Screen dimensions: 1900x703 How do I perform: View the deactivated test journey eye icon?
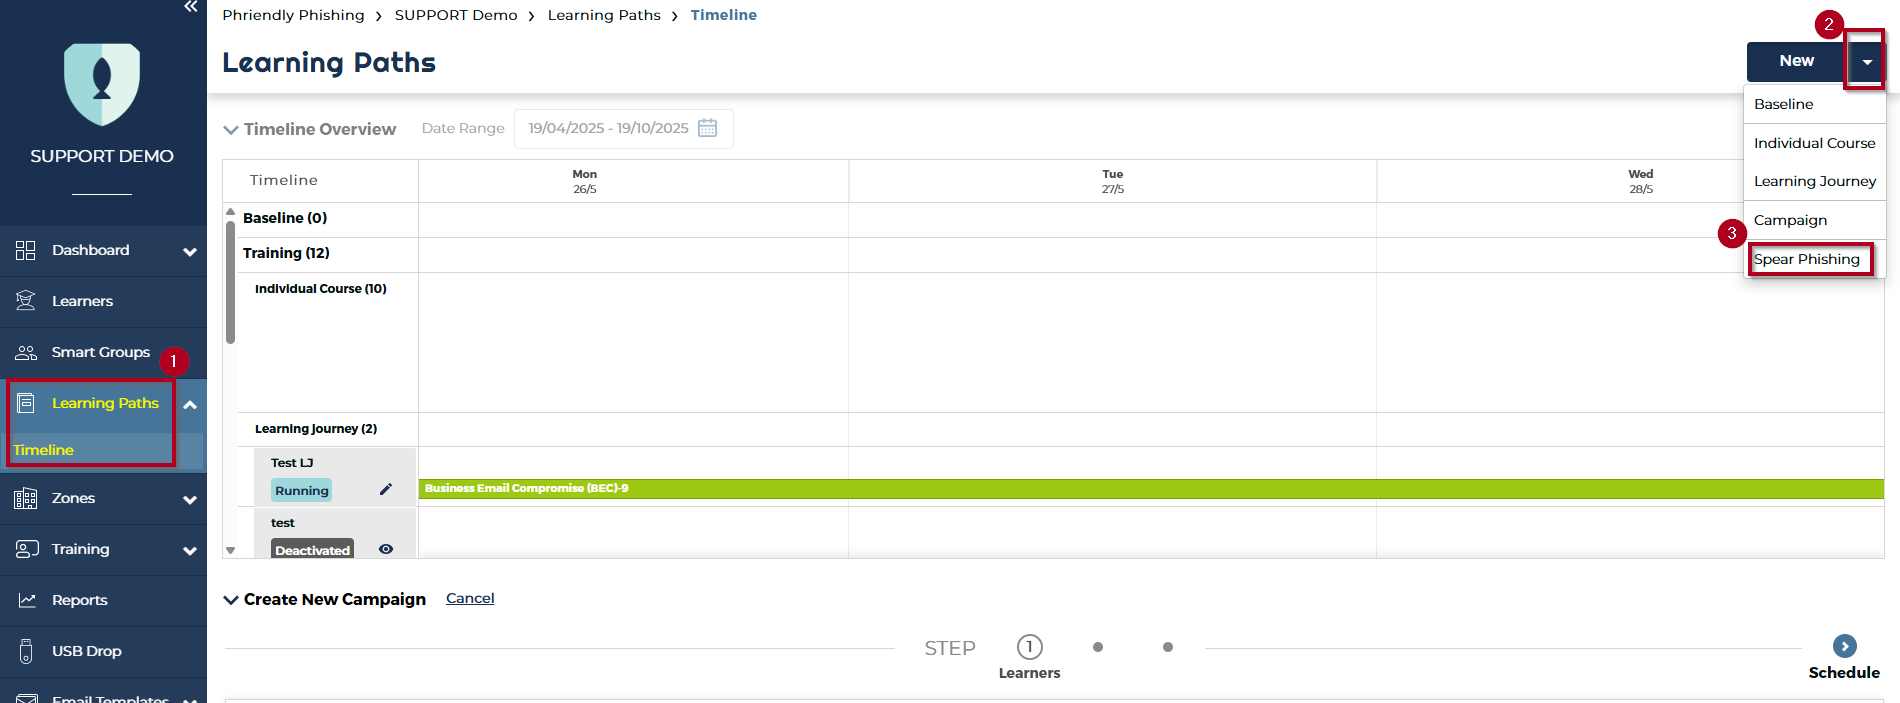386,549
